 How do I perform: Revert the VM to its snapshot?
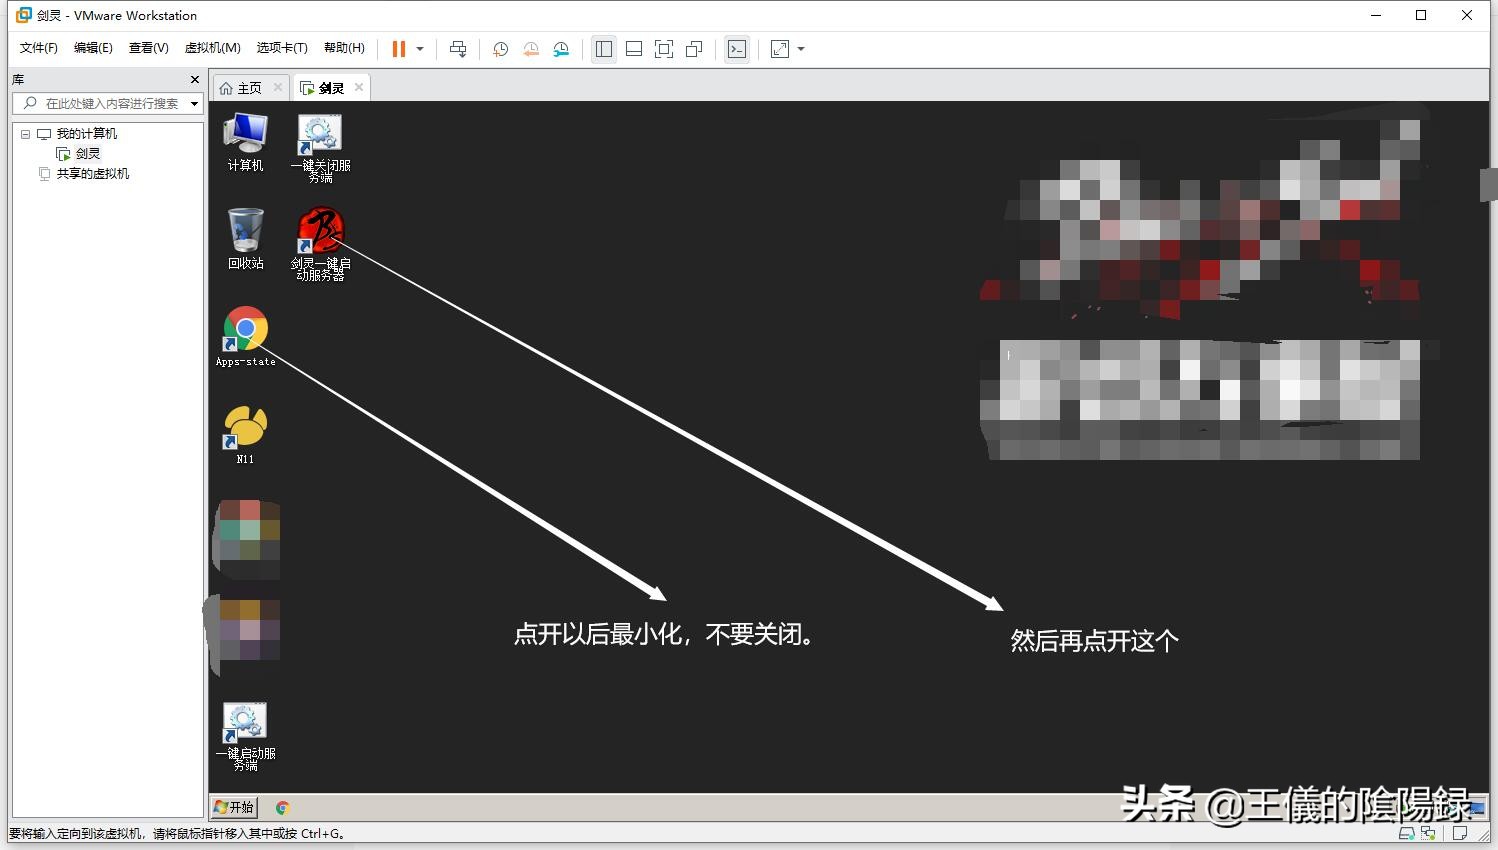(530, 48)
